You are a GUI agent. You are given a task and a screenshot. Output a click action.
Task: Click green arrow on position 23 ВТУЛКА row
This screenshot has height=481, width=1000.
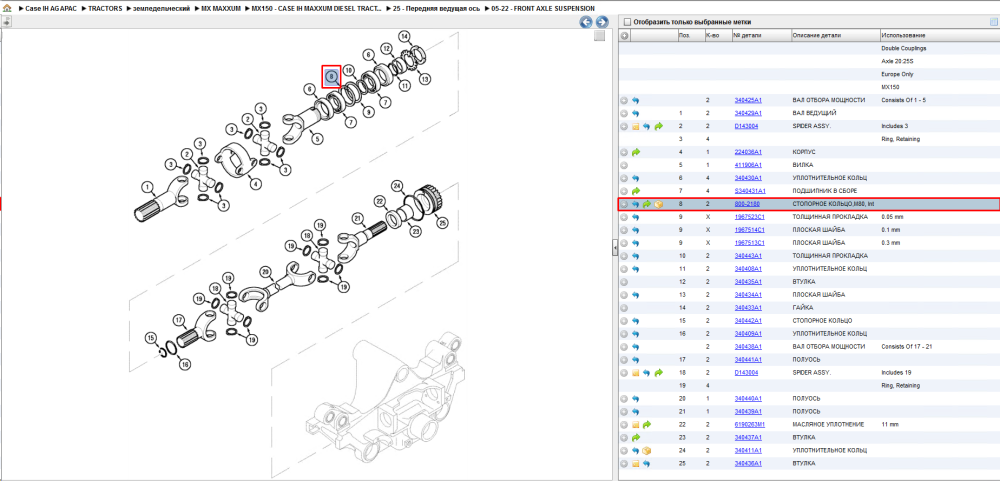click(x=636, y=437)
